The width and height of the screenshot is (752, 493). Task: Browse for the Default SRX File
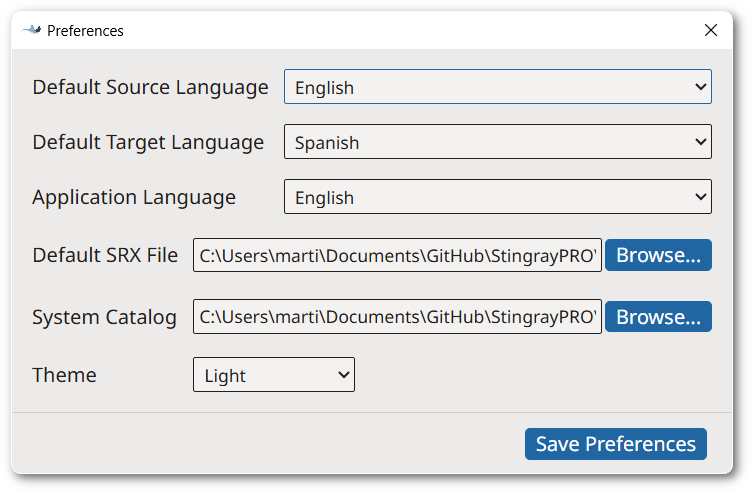[658, 255]
